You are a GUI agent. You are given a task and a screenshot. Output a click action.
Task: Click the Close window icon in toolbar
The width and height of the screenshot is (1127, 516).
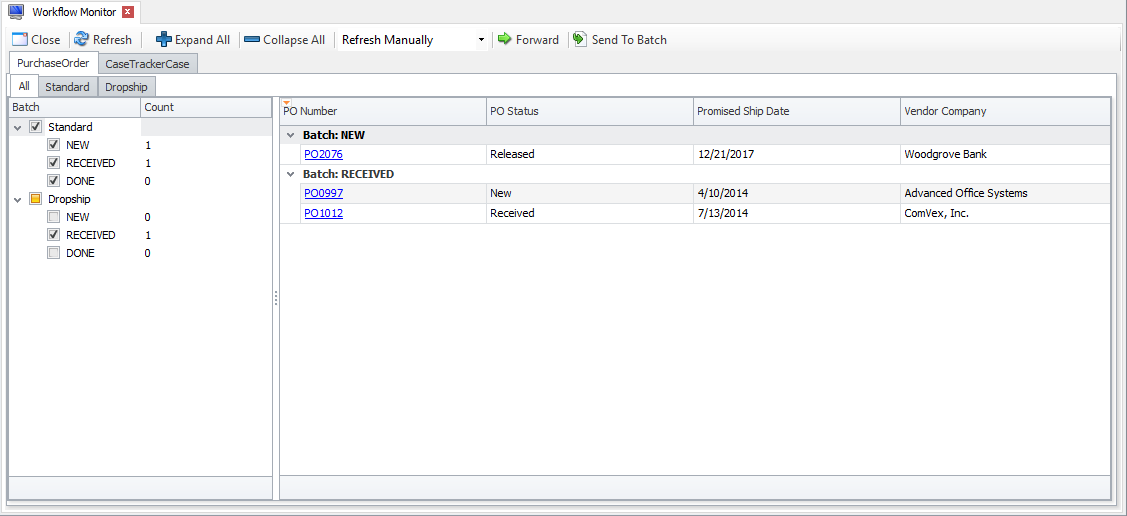pos(19,40)
